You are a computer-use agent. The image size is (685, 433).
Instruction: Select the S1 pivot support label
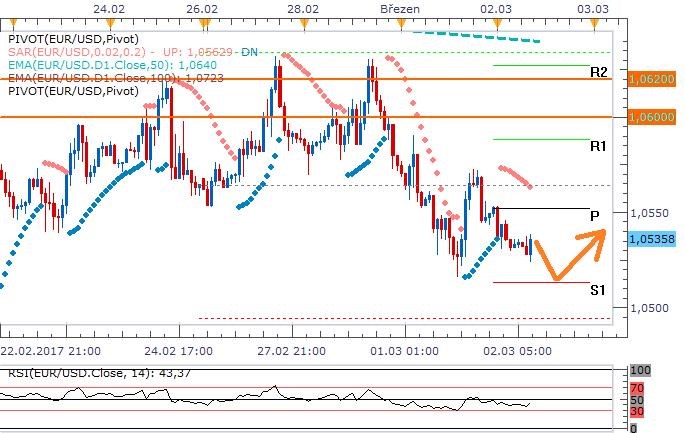pos(597,290)
